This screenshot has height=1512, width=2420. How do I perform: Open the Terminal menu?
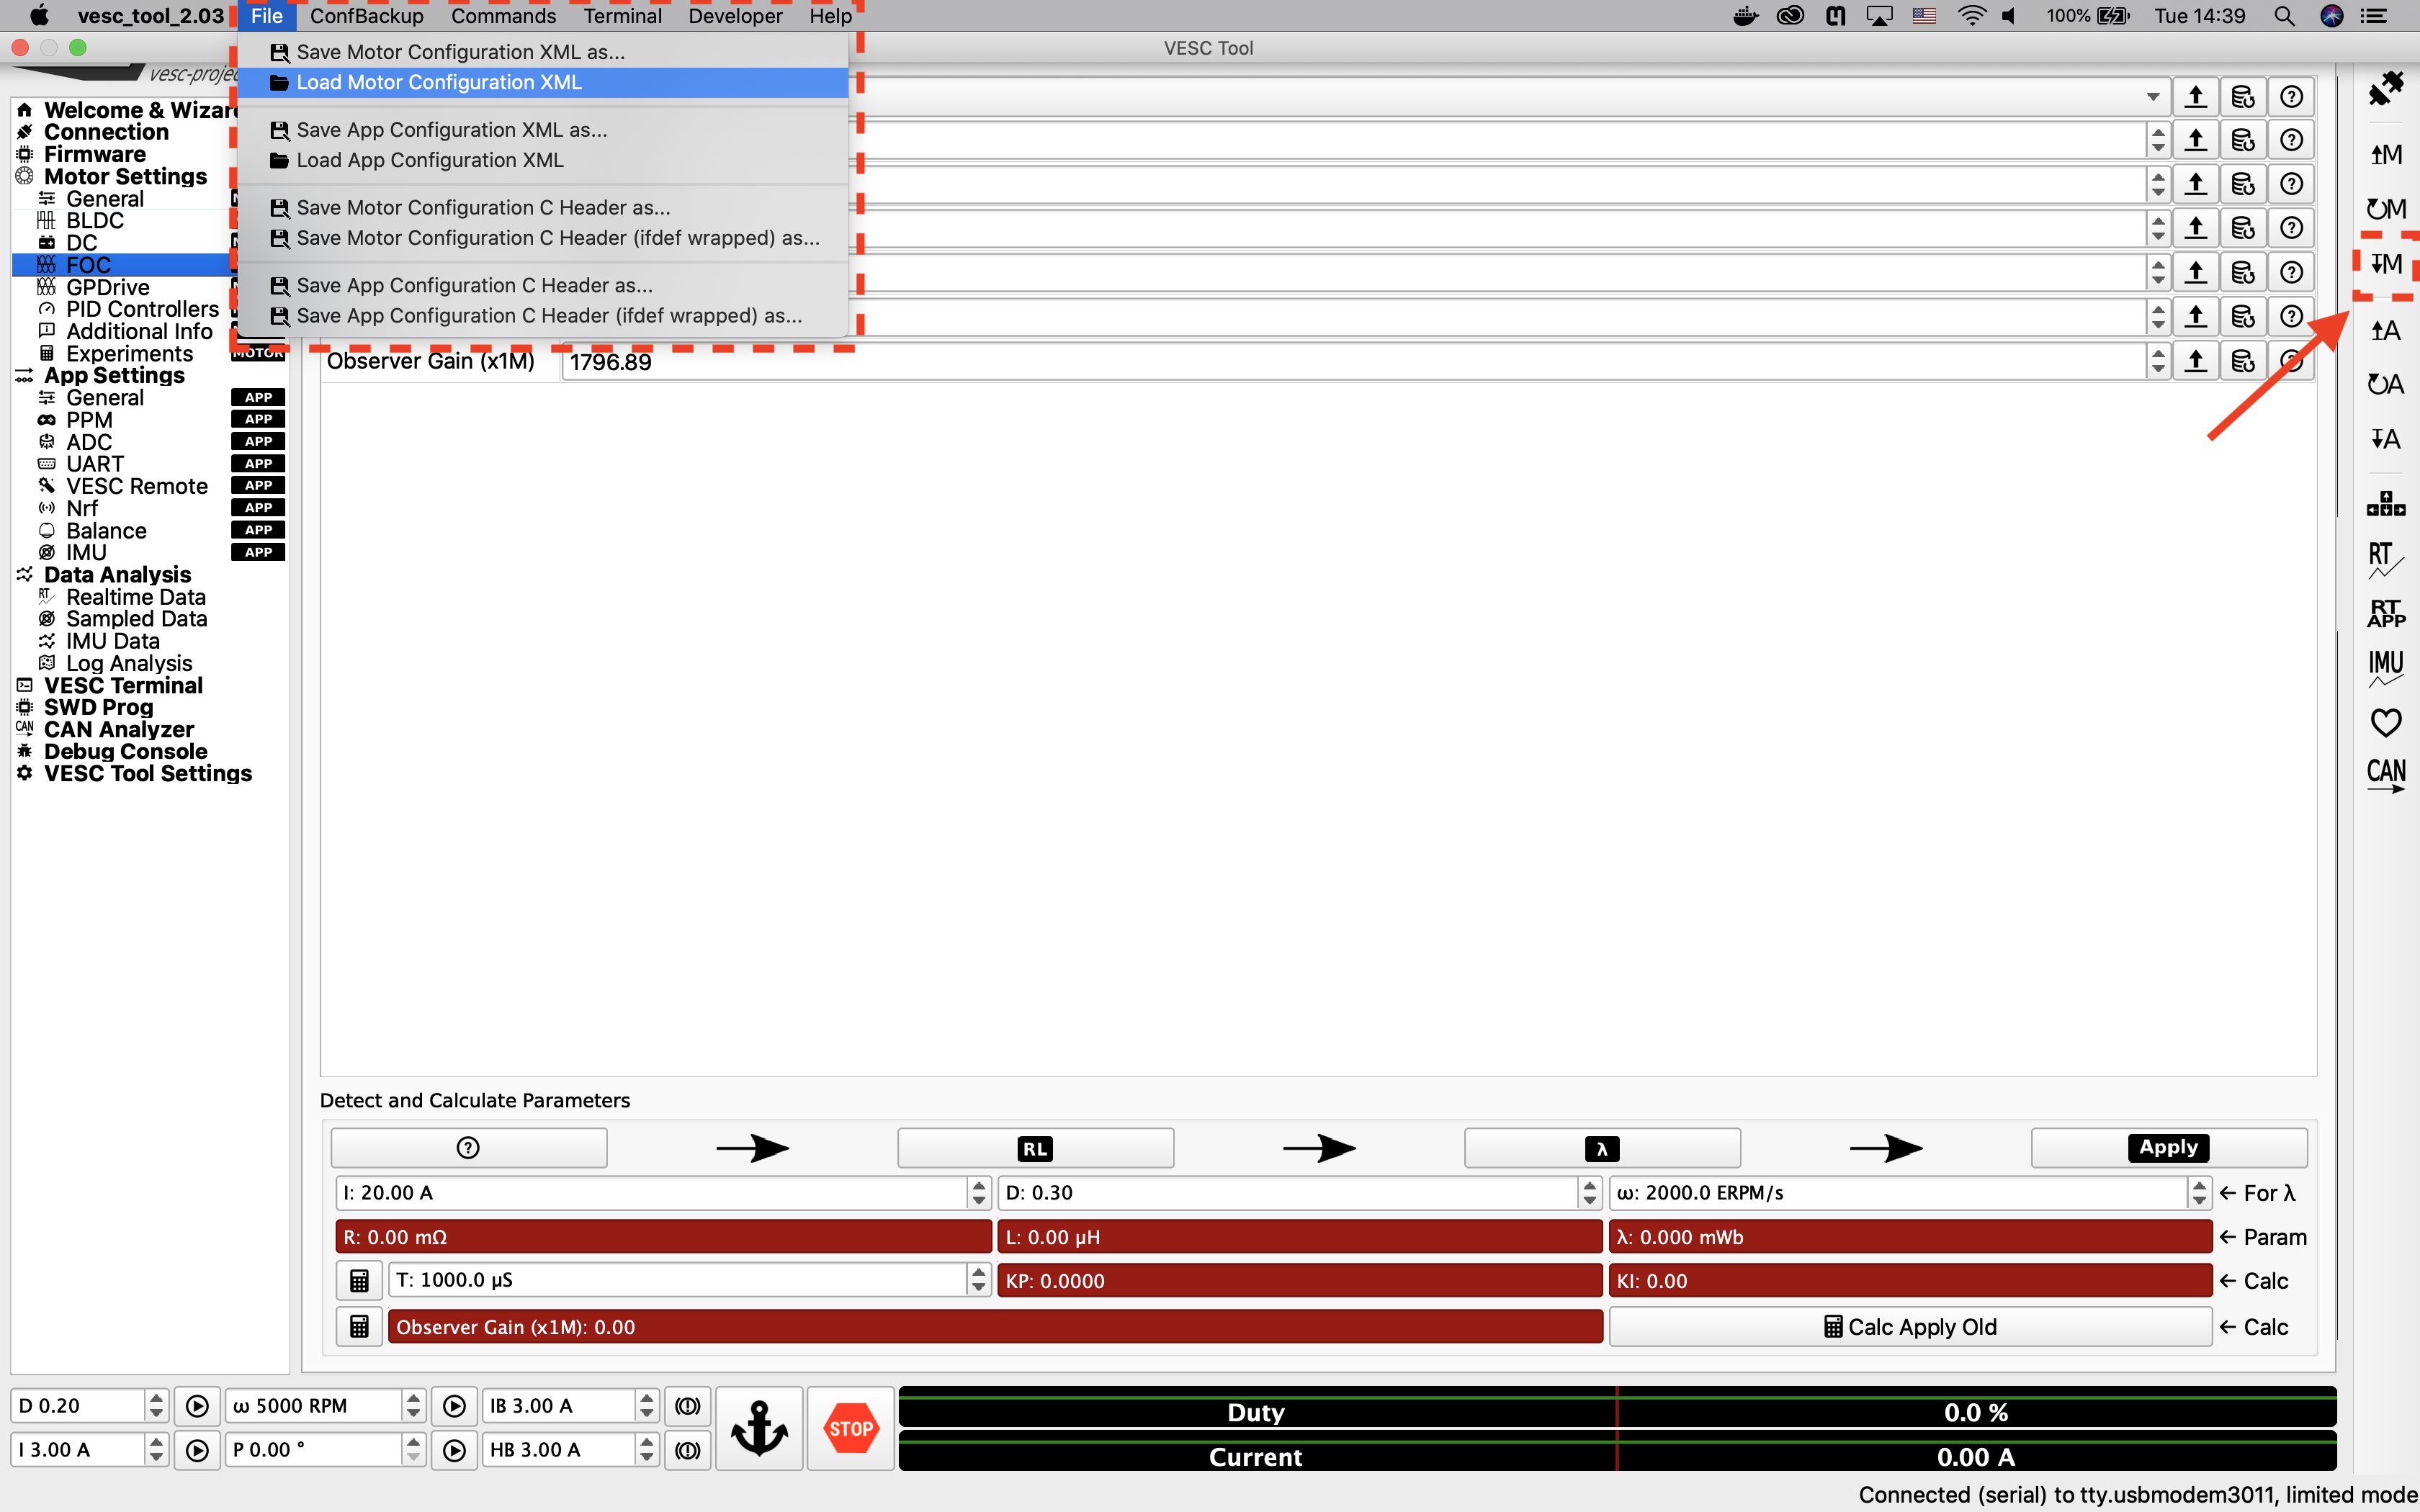pos(622,15)
